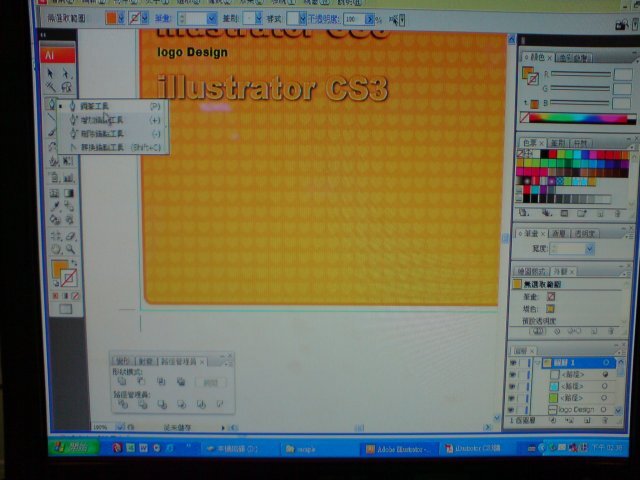Switch to Color Guide tab
This screenshot has height=480, width=640.
(x=573, y=58)
